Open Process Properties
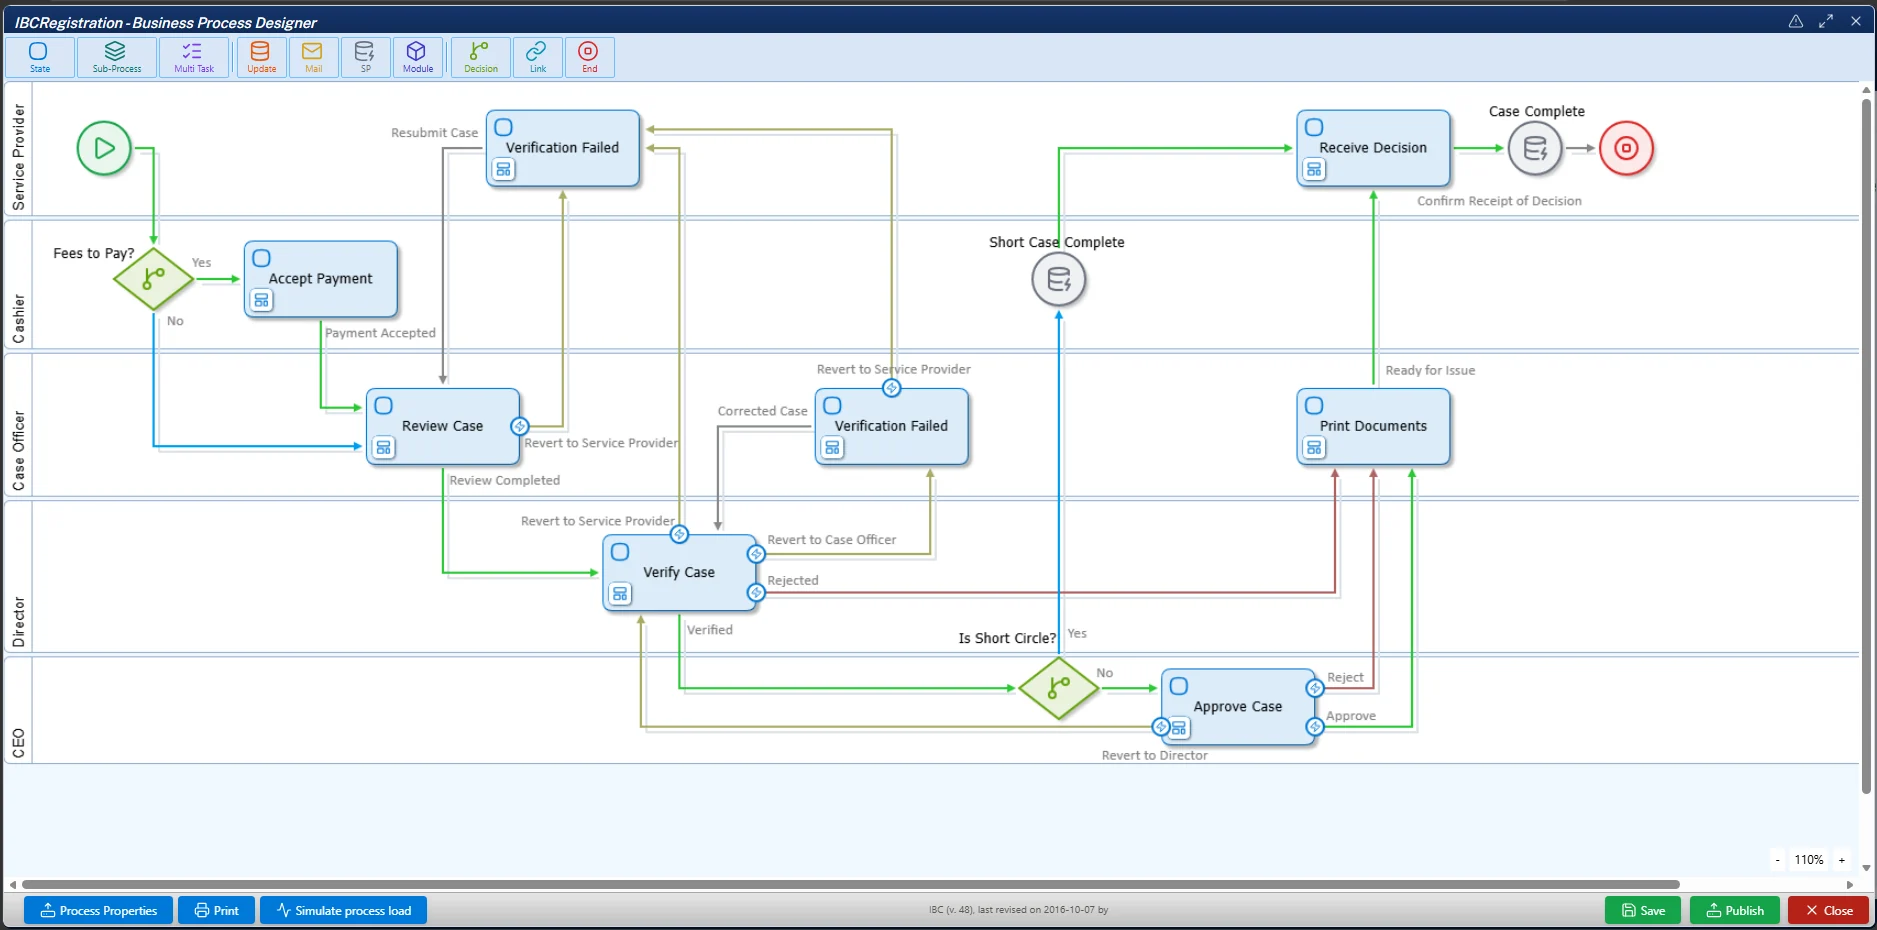This screenshot has height=930, width=1877. (x=98, y=910)
